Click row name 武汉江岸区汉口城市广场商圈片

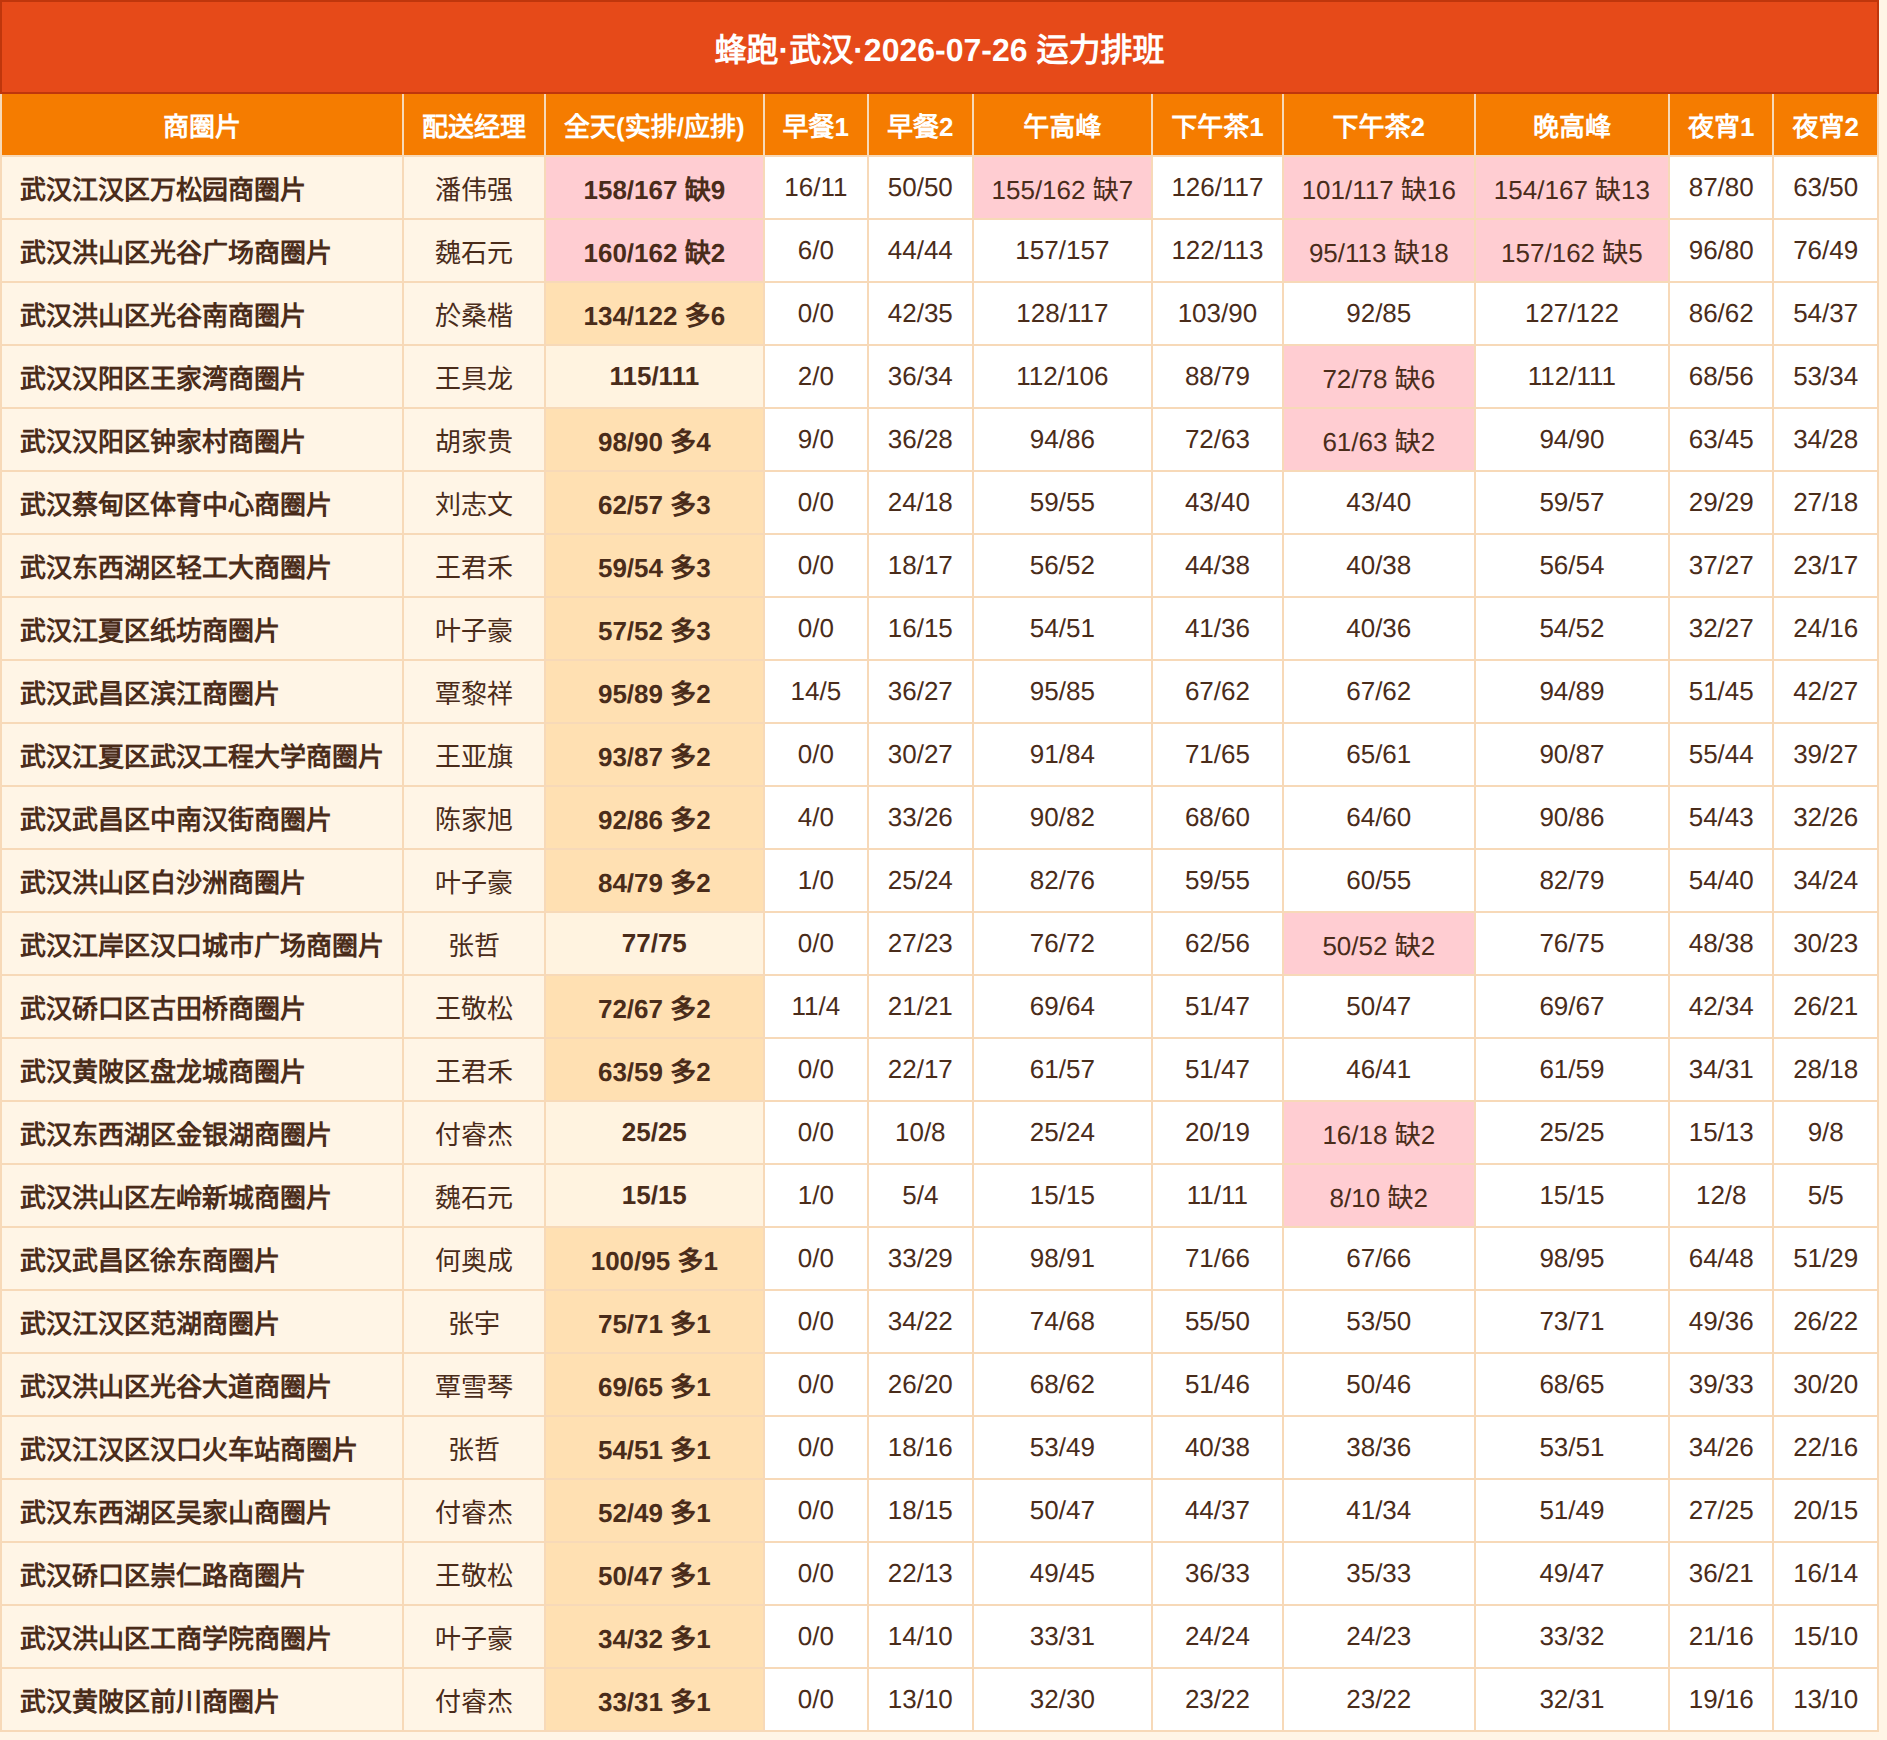(201, 945)
